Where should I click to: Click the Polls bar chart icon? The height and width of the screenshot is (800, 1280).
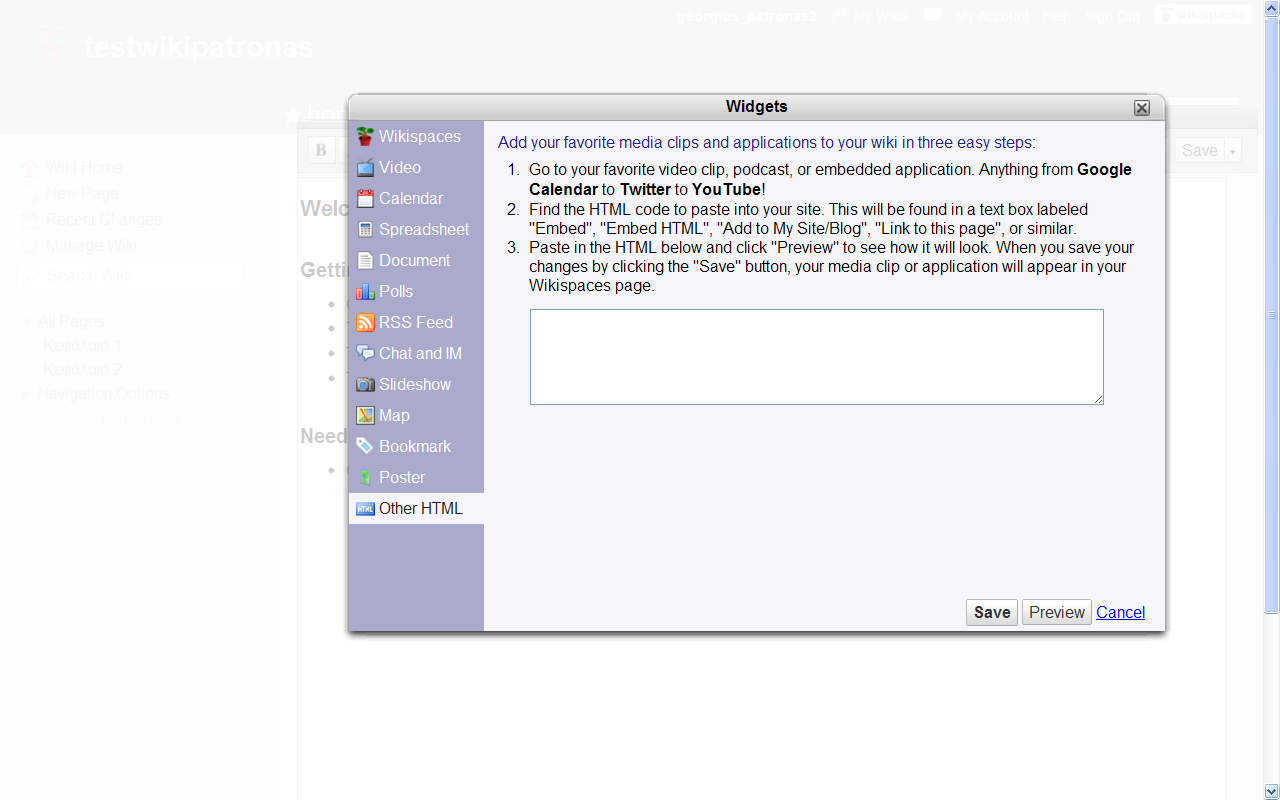tap(365, 291)
